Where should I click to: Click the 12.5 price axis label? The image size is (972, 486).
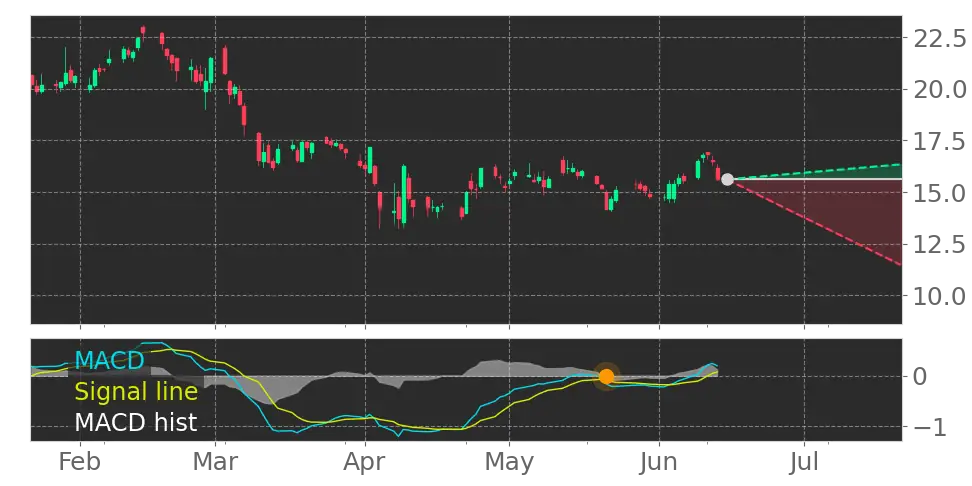click(939, 245)
